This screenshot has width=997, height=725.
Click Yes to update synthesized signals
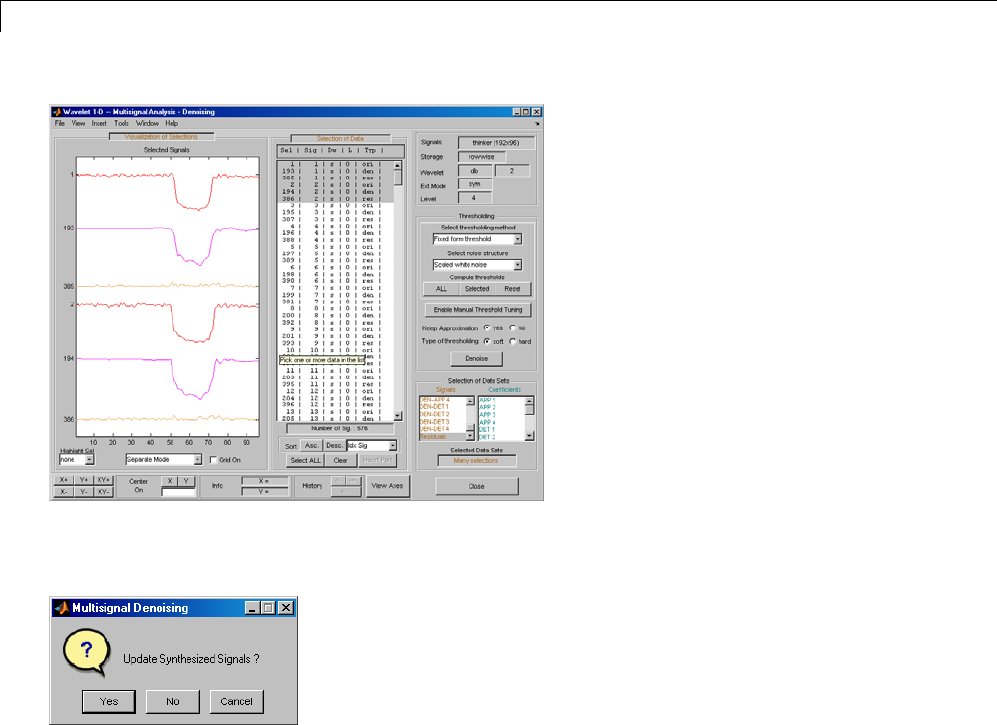click(x=109, y=701)
